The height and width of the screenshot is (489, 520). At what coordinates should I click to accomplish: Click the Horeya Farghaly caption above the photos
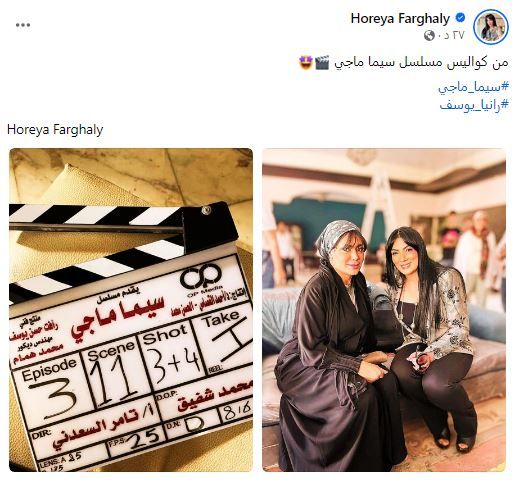(55, 130)
